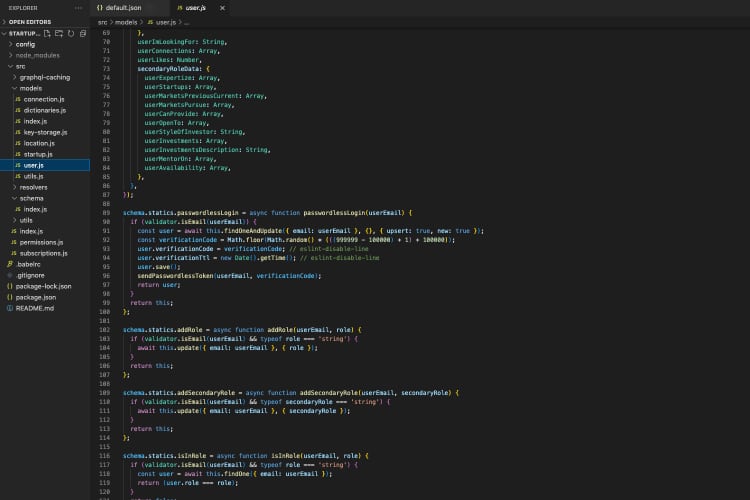Open the Explorer more actions ellipsis

click(x=78, y=7)
